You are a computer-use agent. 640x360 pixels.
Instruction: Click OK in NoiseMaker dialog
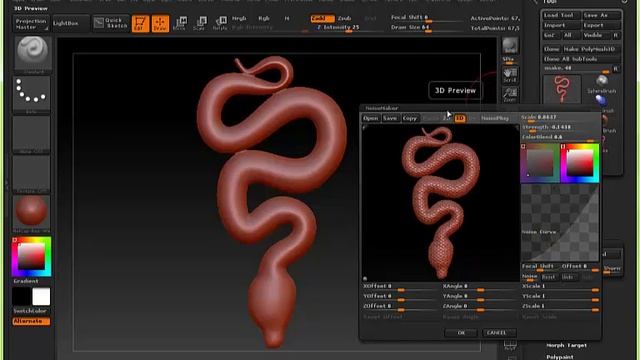click(461, 333)
